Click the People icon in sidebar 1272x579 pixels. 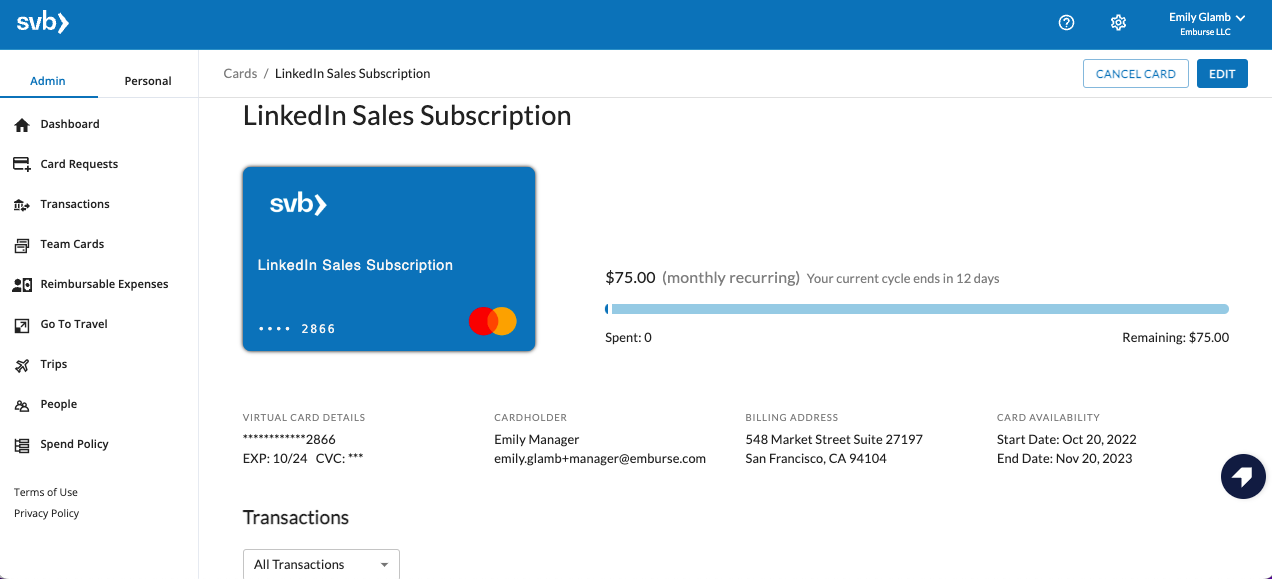pyautogui.click(x=22, y=405)
